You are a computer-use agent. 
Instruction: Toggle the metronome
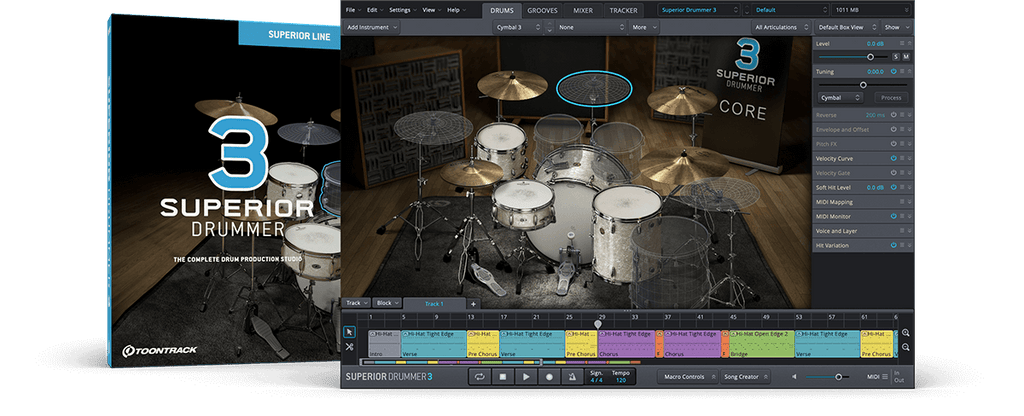(573, 377)
